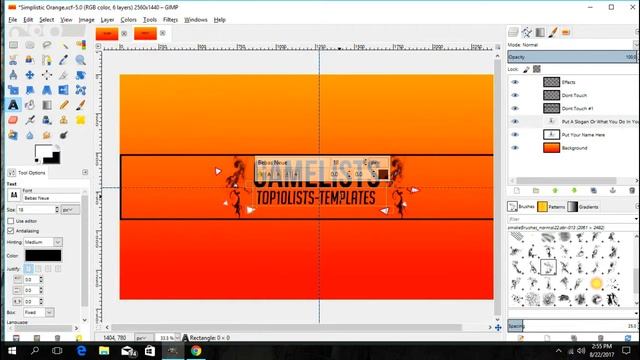Select the Clone stamp tool
This screenshot has width=640, height=360.
click(64, 120)
